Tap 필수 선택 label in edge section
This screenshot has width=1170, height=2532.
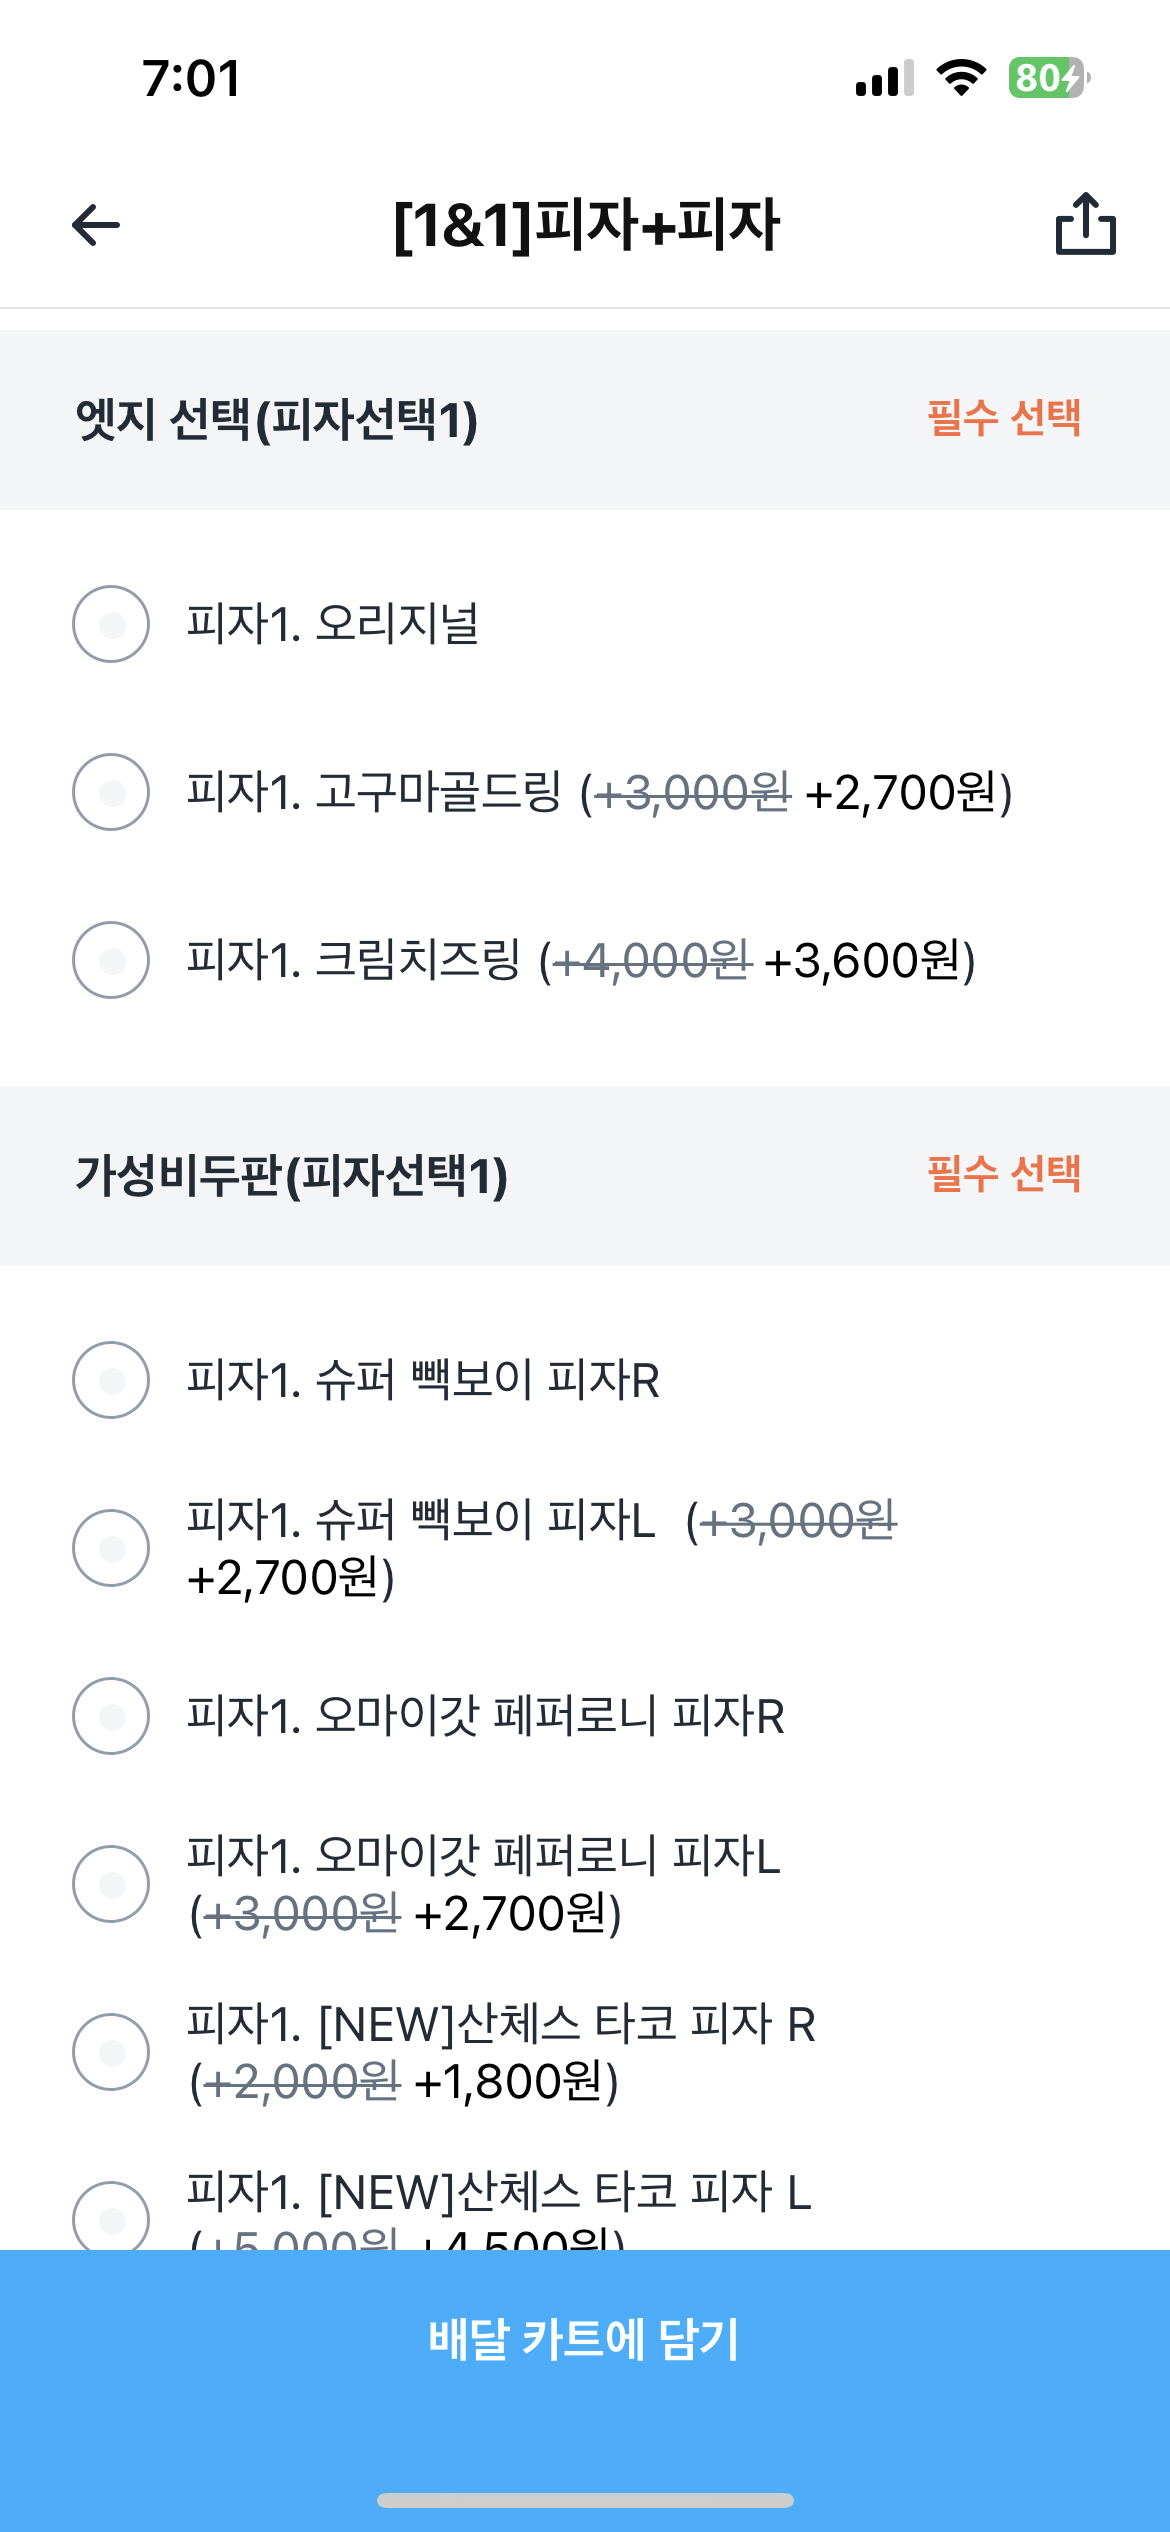click(x=1004, y=418)
